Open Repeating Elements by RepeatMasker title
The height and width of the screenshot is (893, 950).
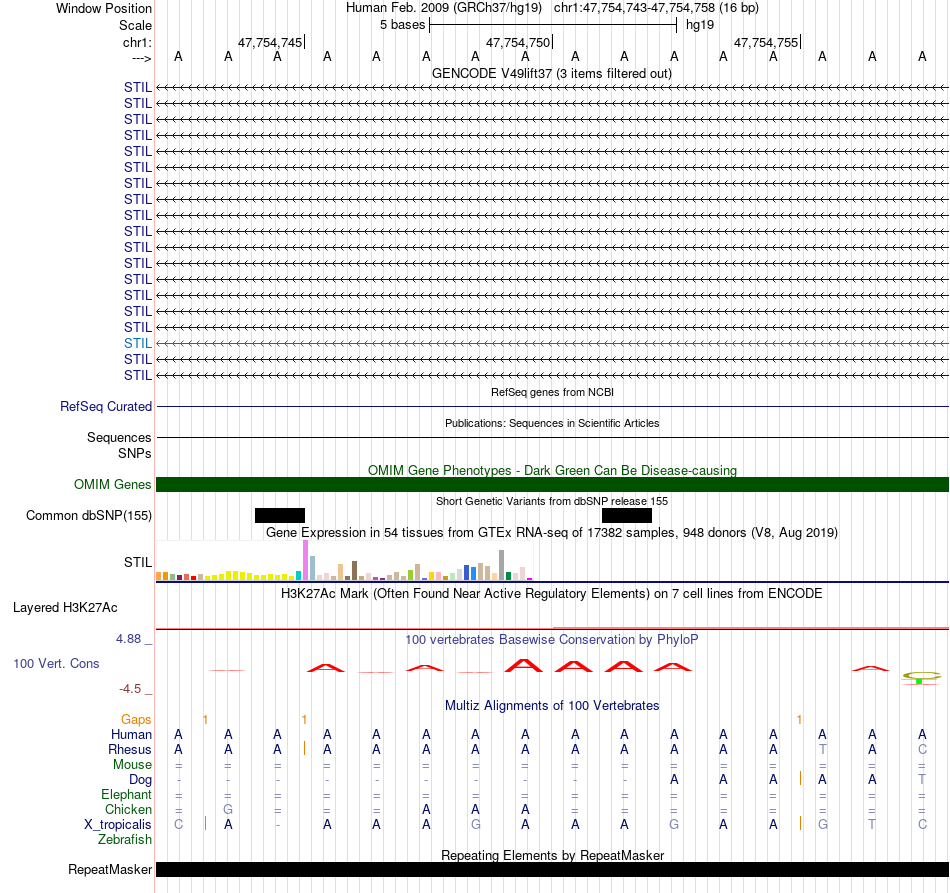point(552,855)
